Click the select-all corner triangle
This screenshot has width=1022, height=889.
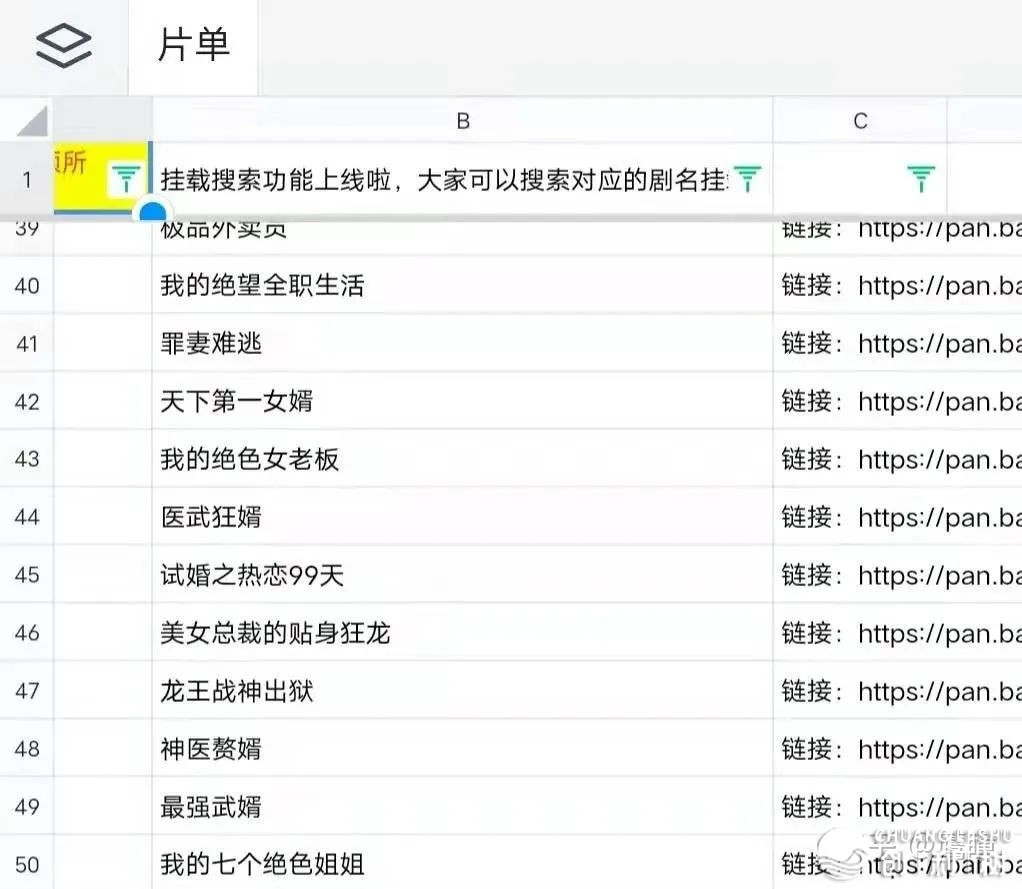(x=31, y=121)
